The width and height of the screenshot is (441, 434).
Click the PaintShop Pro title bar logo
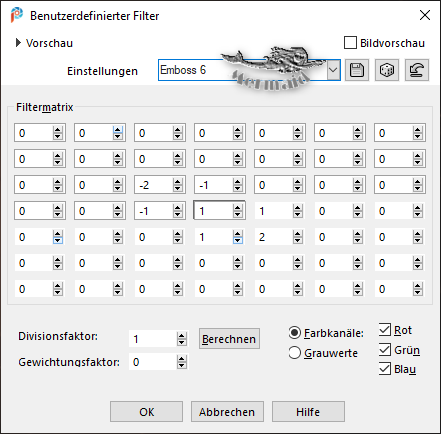[x=17, y=15]
